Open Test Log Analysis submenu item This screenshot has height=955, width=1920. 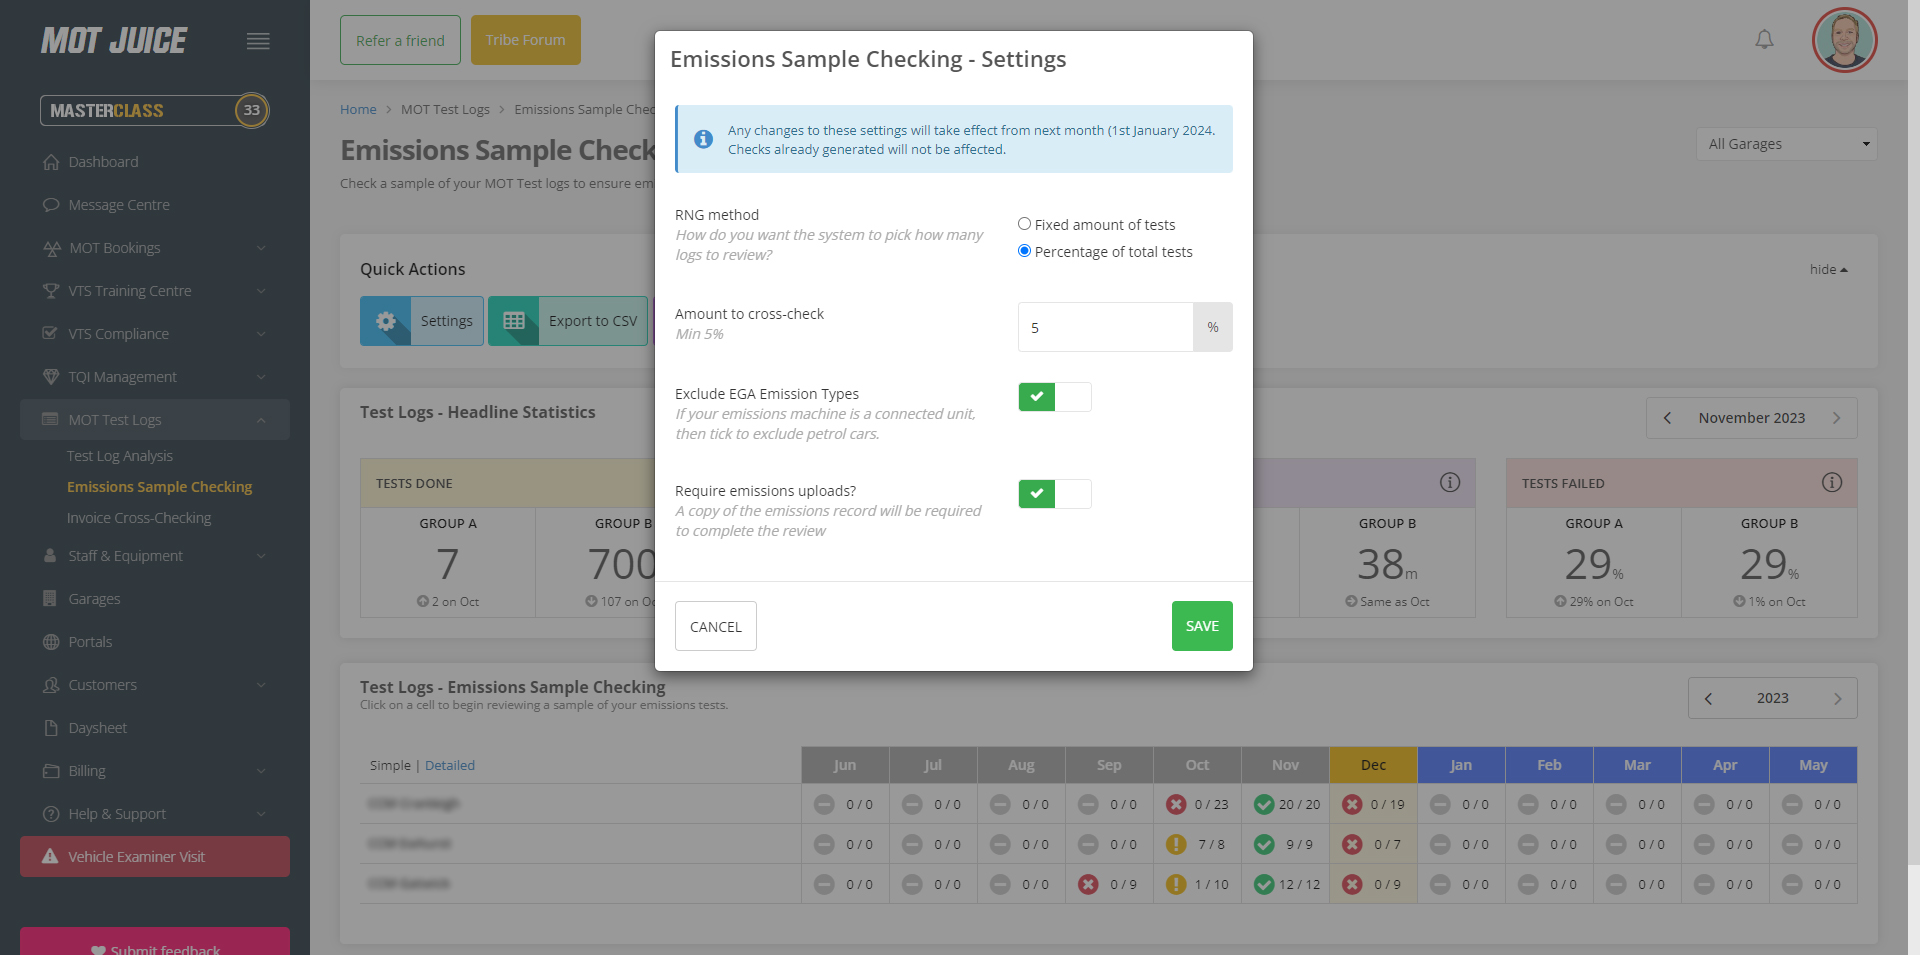click(120, 456)
